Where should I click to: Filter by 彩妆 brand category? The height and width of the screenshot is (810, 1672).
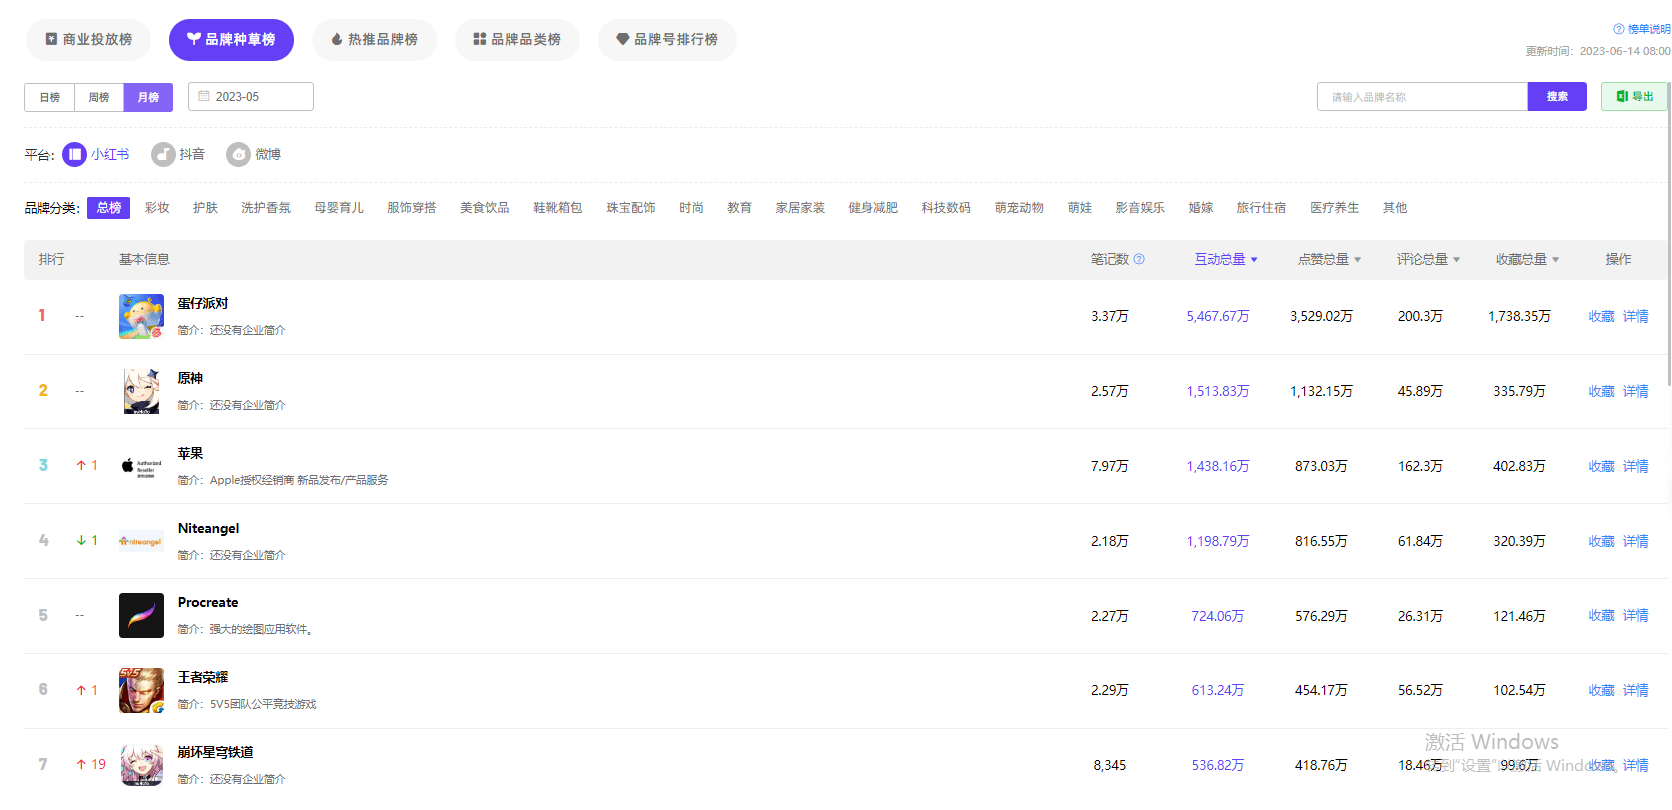[157, 208]
